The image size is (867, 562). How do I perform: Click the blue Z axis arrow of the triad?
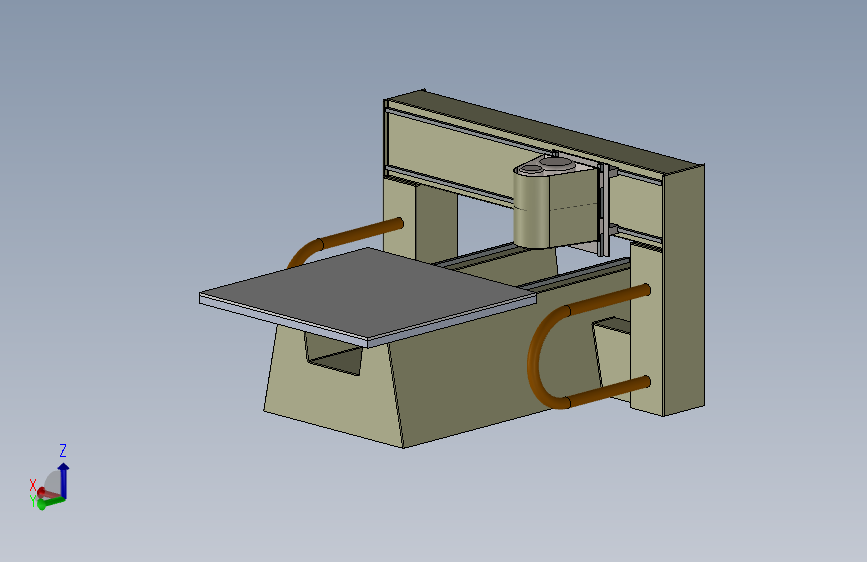point(64,480)
